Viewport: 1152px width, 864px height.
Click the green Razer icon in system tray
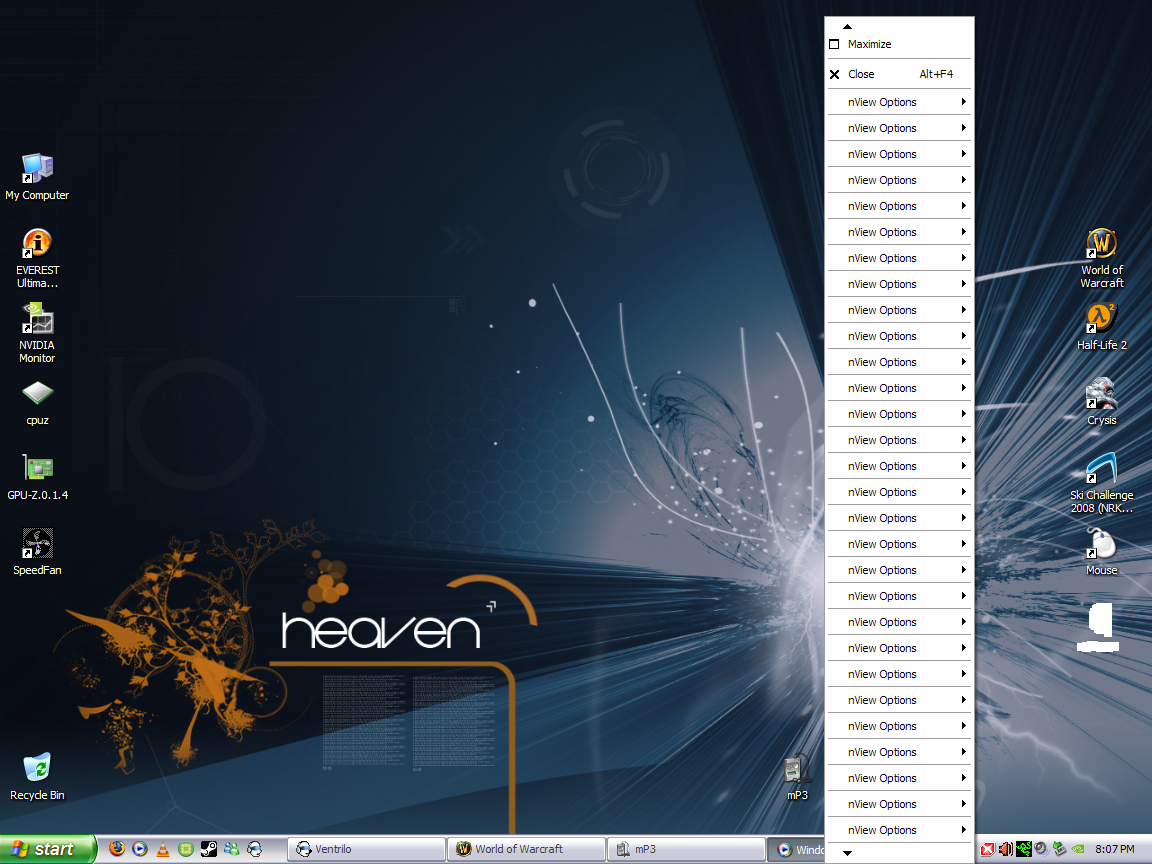pyautogui.click(x=1024, y=849)
